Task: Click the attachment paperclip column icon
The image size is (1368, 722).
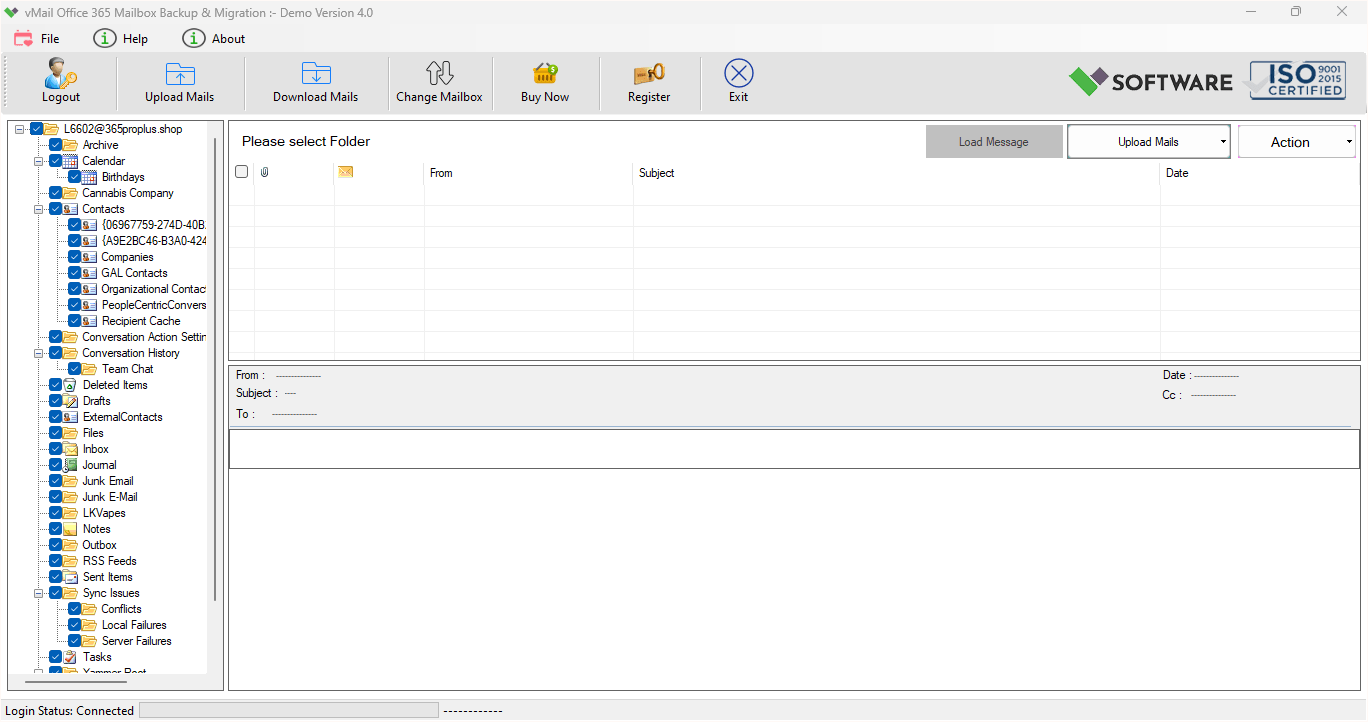Action: (x=265, y=173)
